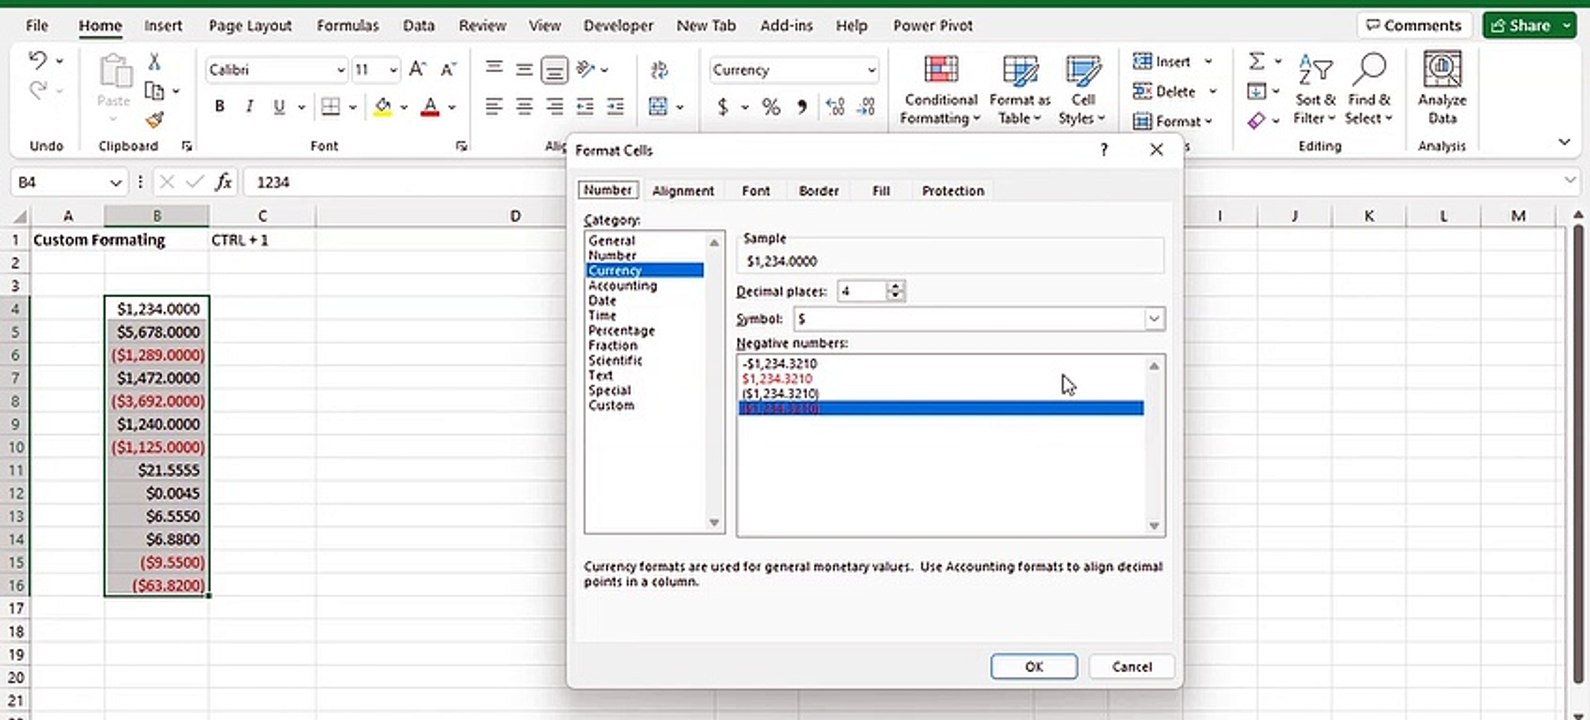
Task: Apply yellow Fill Color swatch
Action: 383,106
